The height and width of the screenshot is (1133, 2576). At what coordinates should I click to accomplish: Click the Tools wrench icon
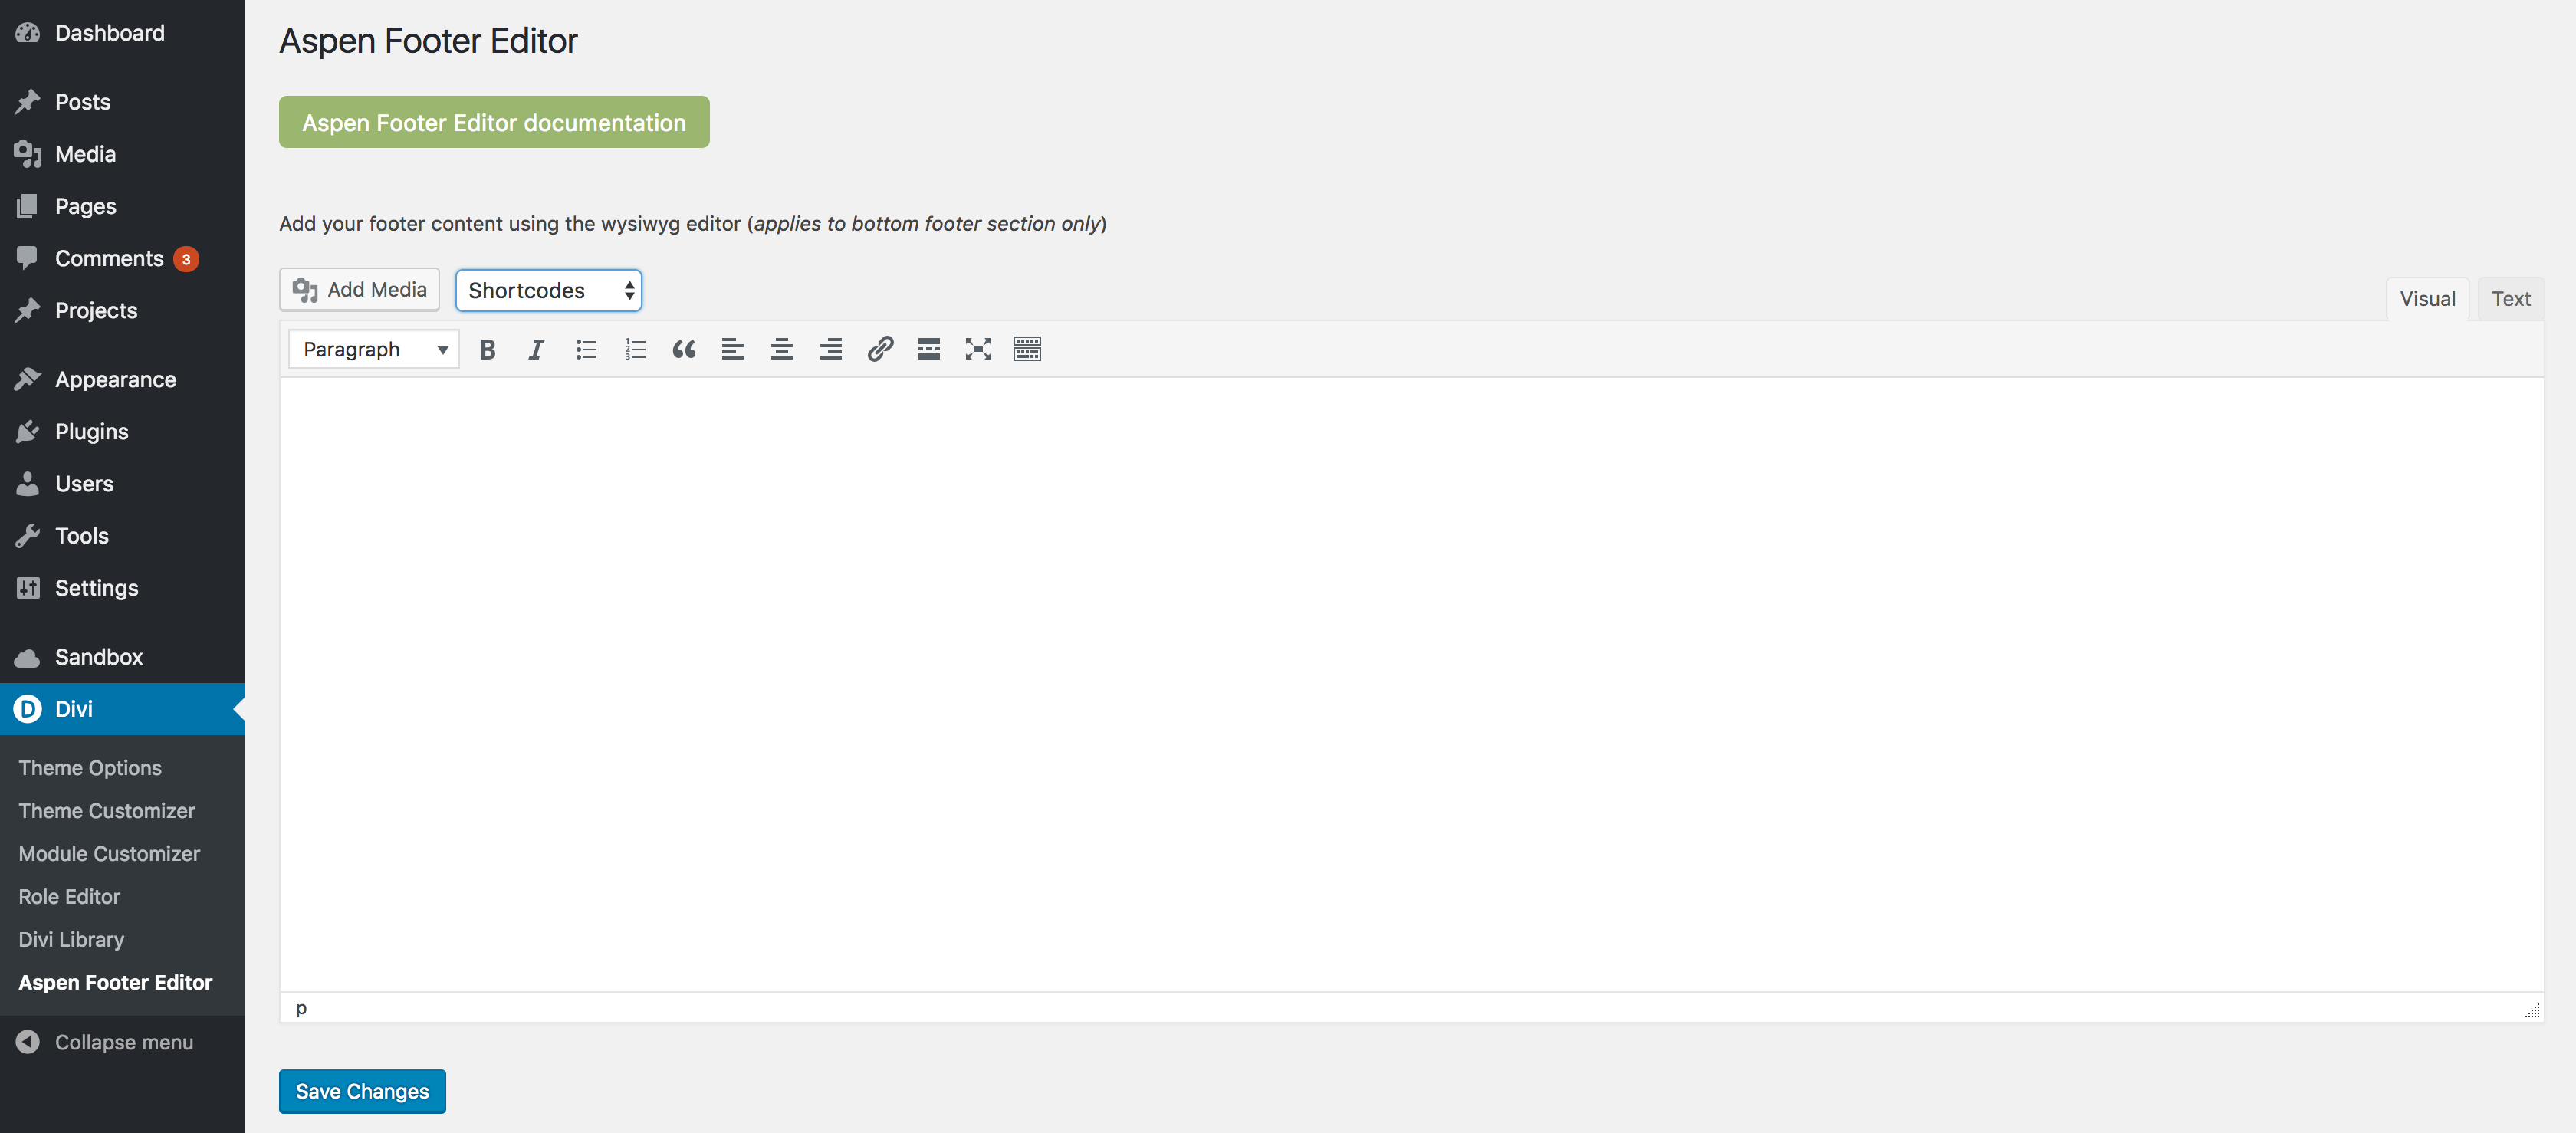coord(28,536)
